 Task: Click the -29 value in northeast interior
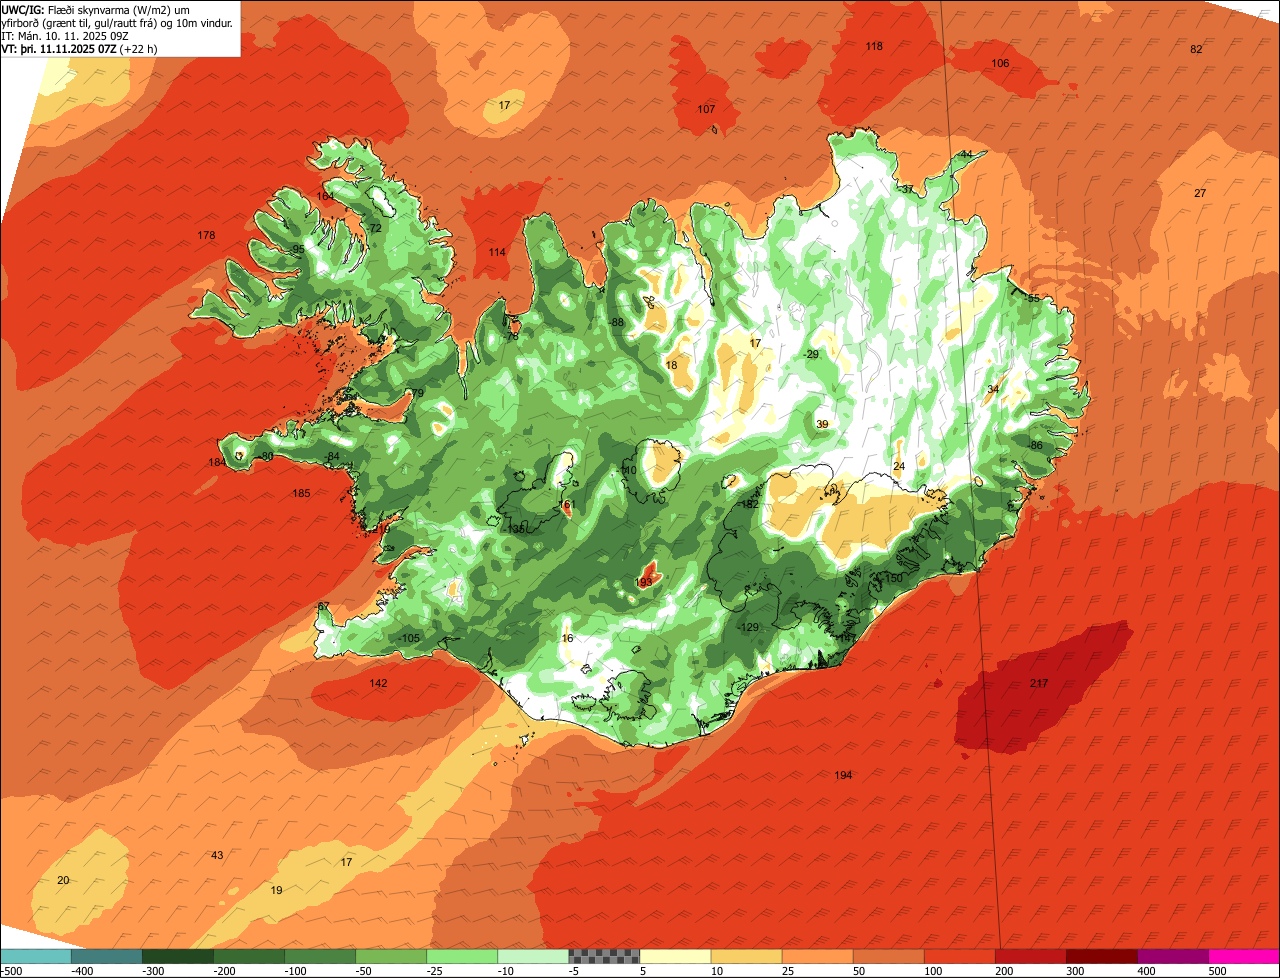pos(811,355)
